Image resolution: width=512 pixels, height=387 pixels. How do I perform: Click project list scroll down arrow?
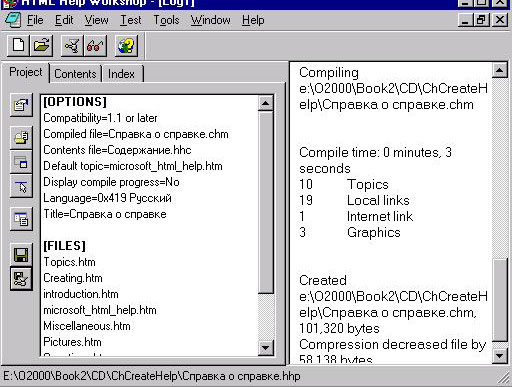pyautogui.click(x=265, y=348)
